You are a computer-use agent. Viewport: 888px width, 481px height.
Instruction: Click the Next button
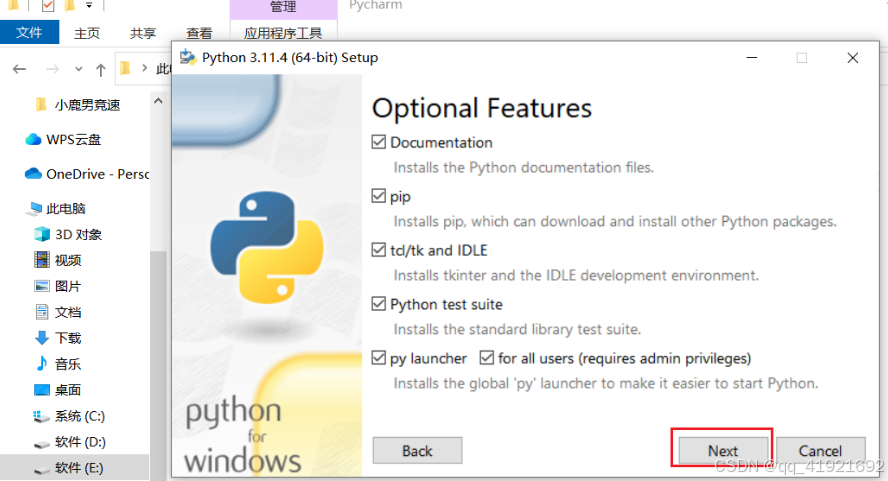pyautogui.click(x=723, y=450)
